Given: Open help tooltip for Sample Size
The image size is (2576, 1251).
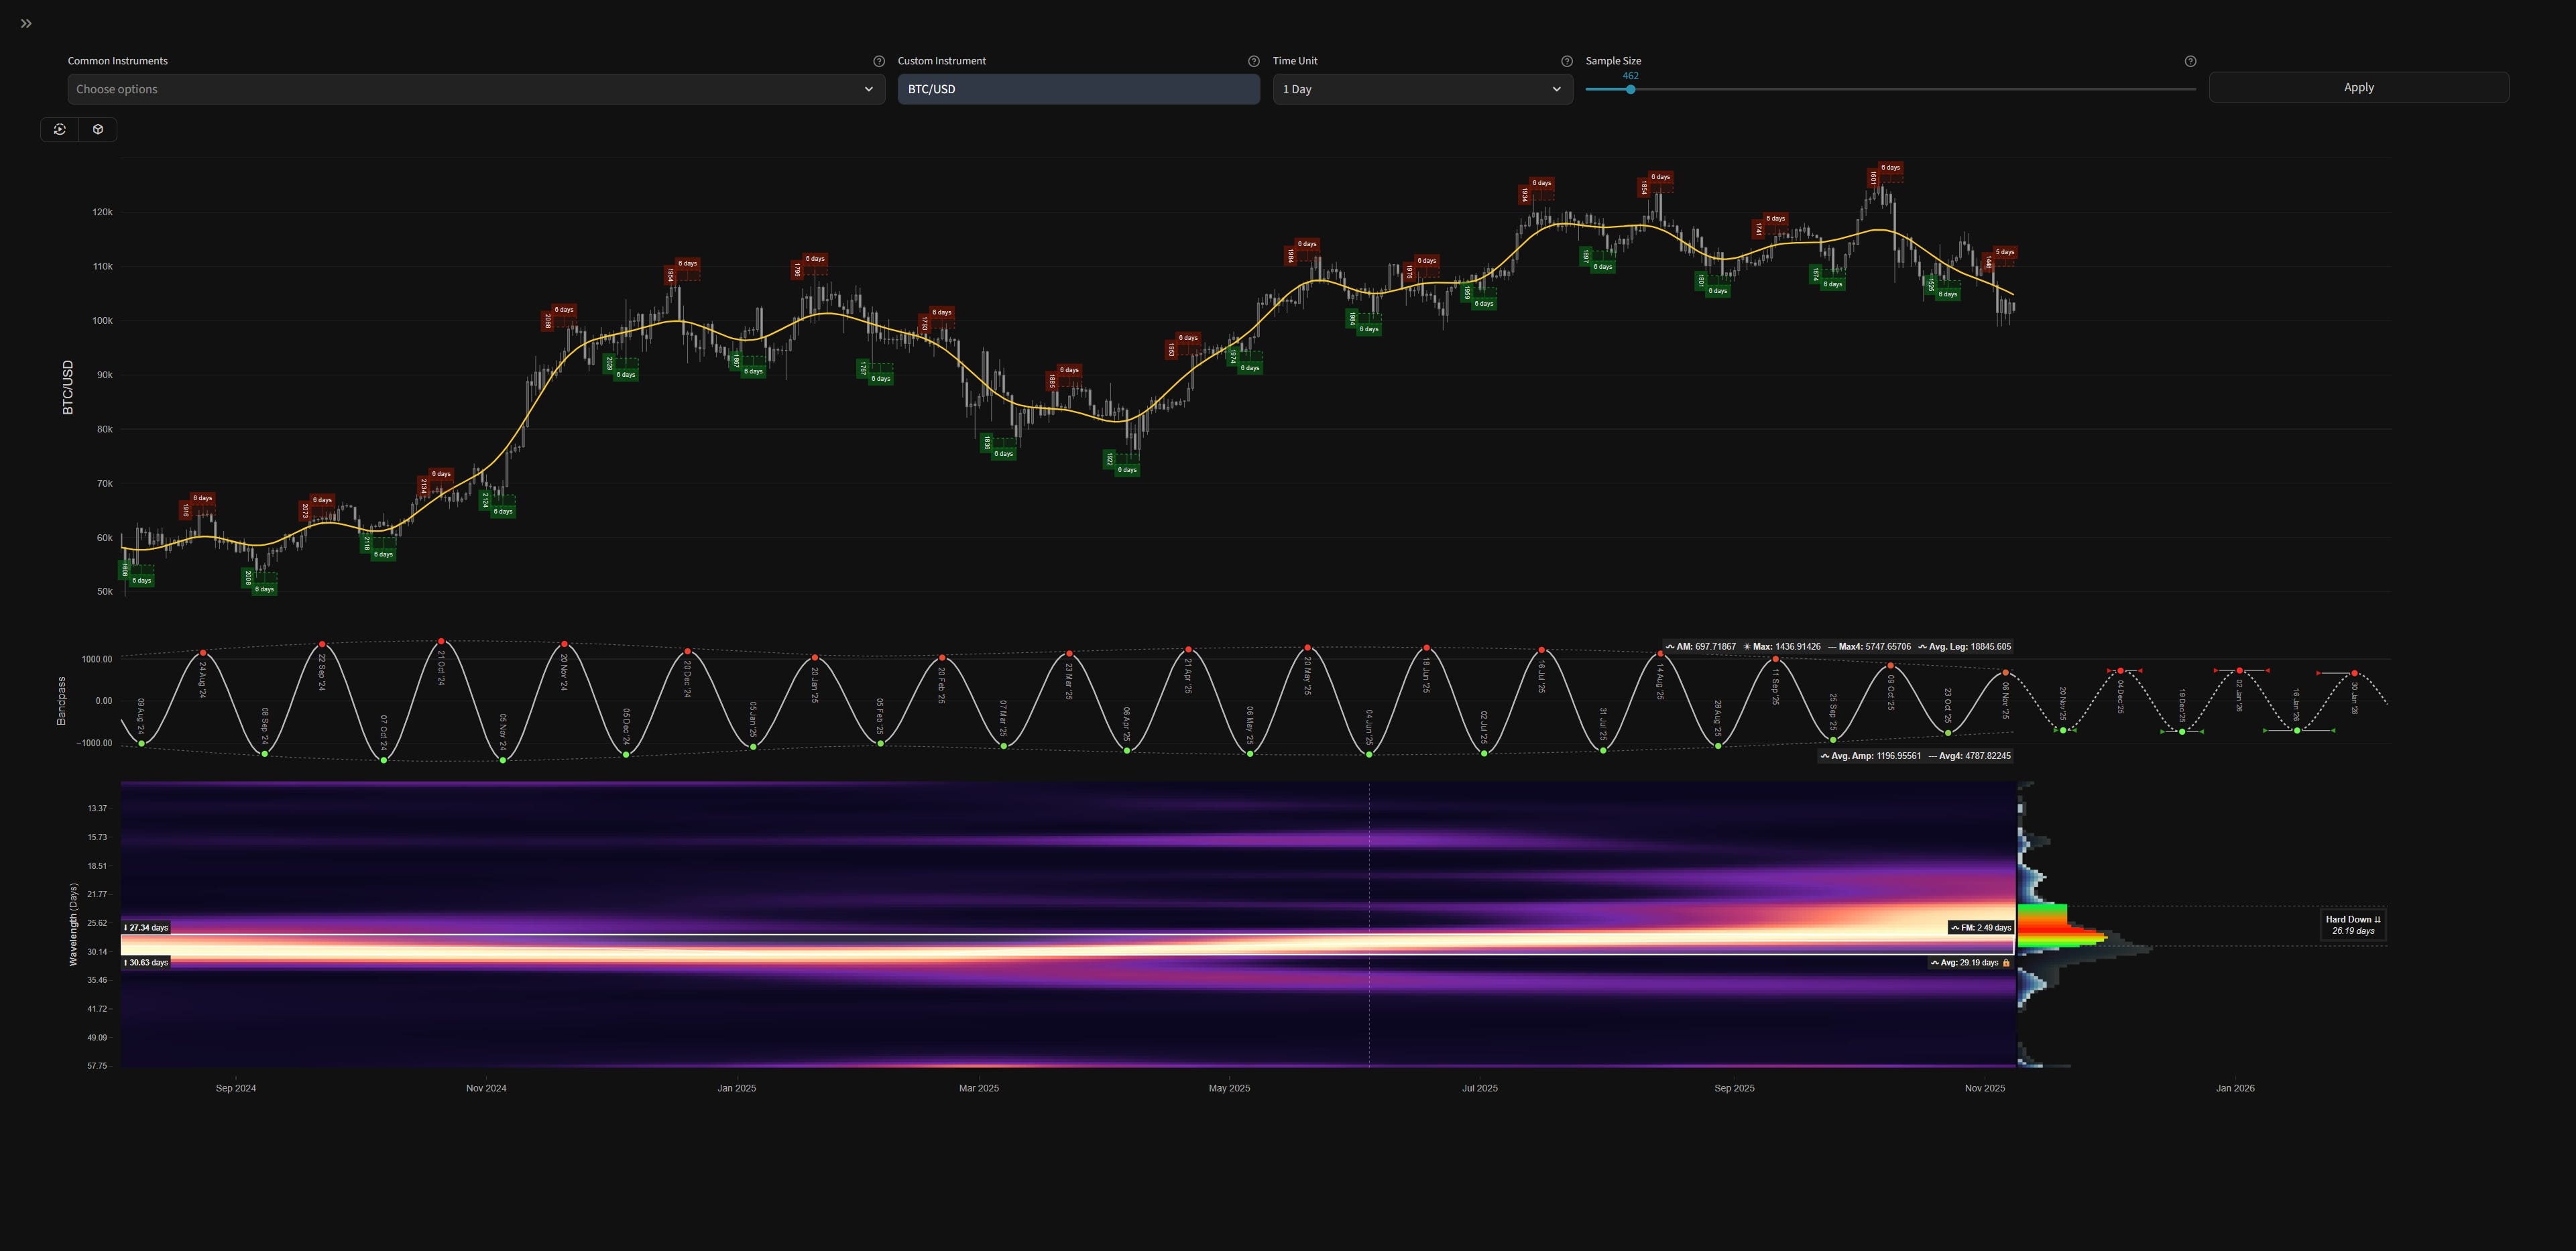Looking at the screenshot, I should point(2190,61).
